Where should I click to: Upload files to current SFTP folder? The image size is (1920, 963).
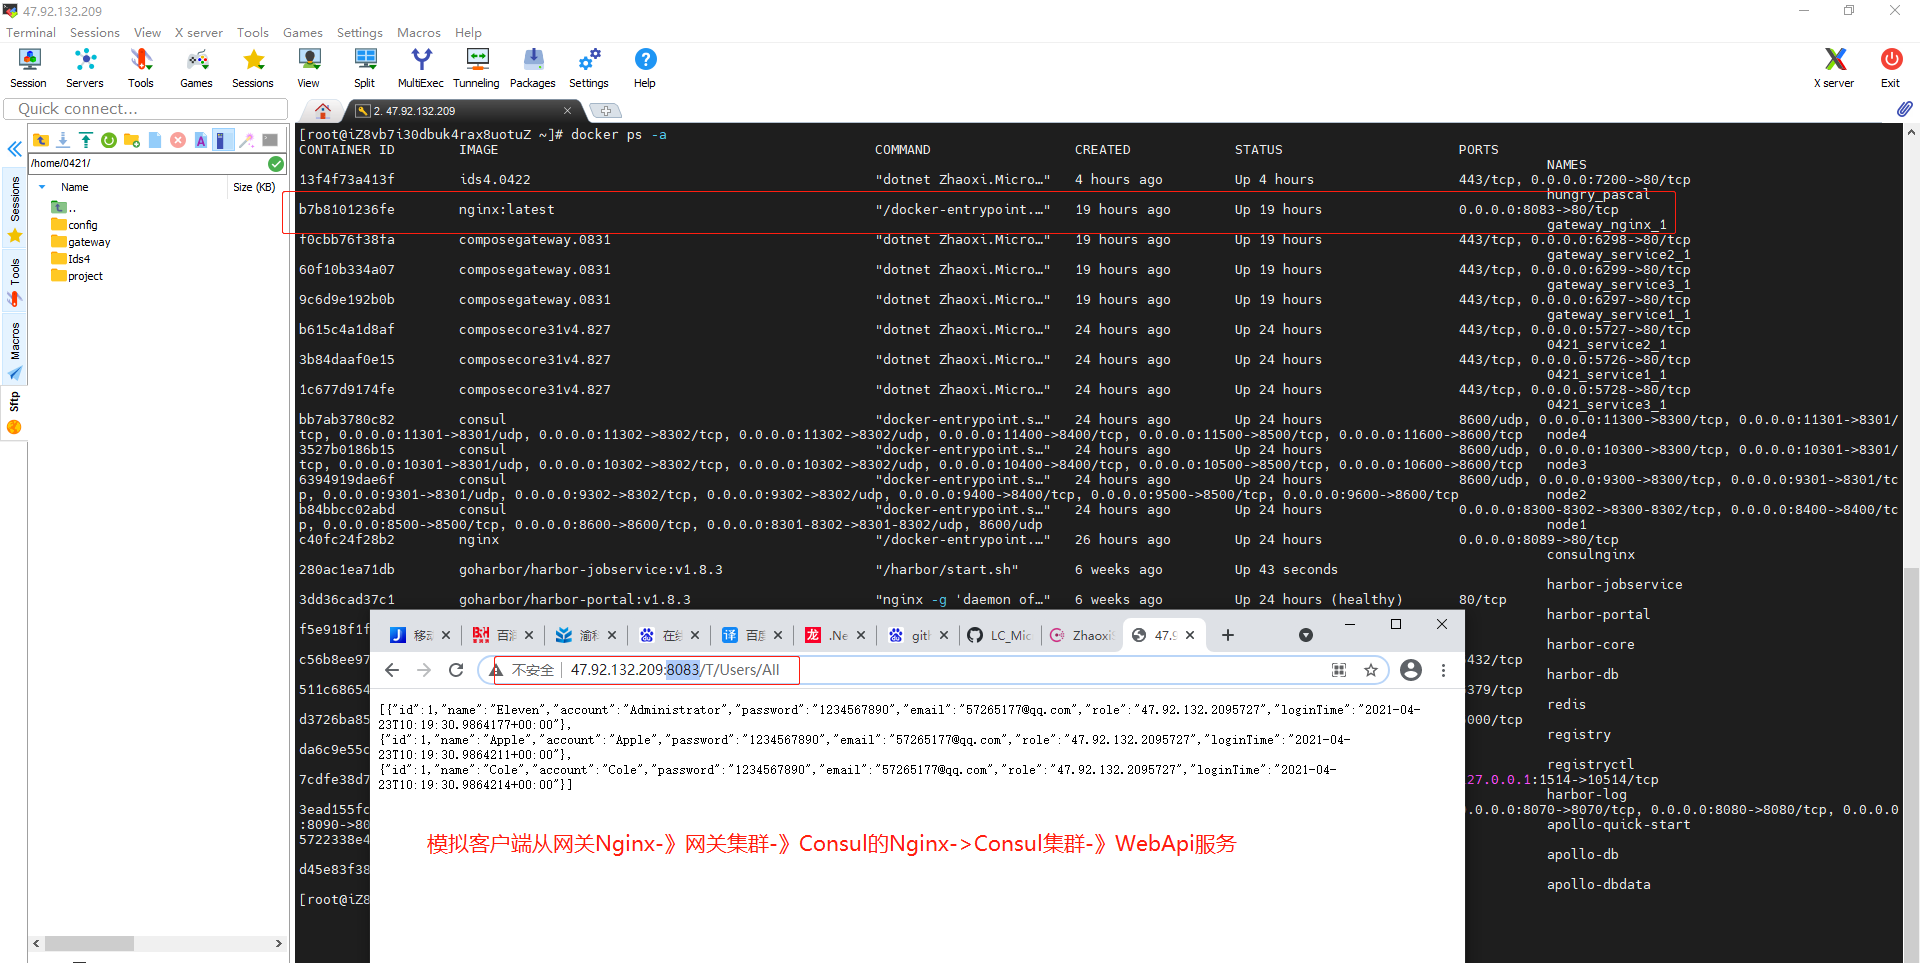click(86, 140)
